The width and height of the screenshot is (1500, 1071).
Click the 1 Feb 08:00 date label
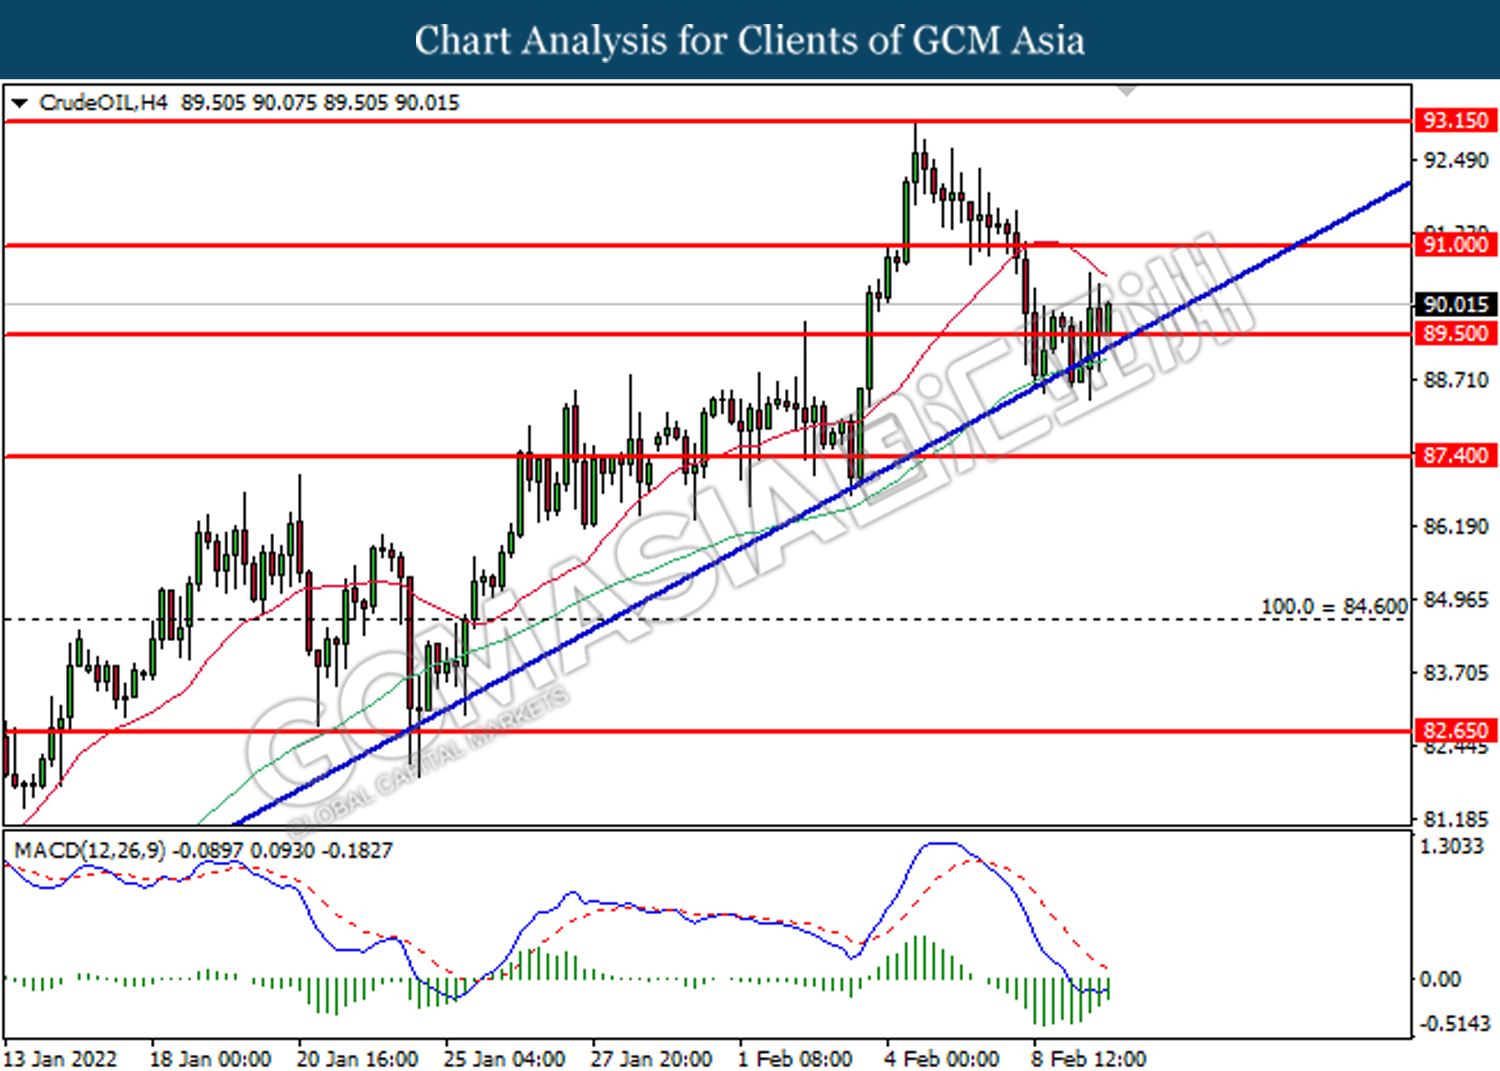(x=795, y=1058)
